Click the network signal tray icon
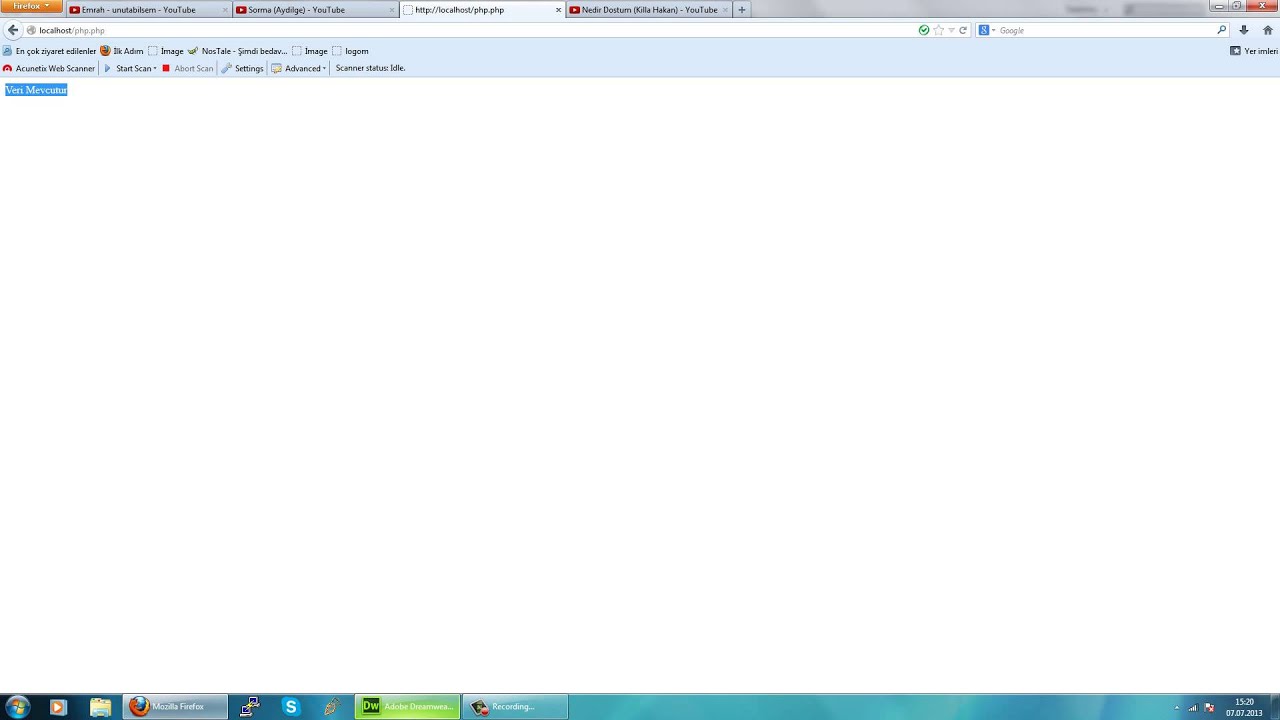Viewport: 1280px width, 720px height. point(1192,708)
